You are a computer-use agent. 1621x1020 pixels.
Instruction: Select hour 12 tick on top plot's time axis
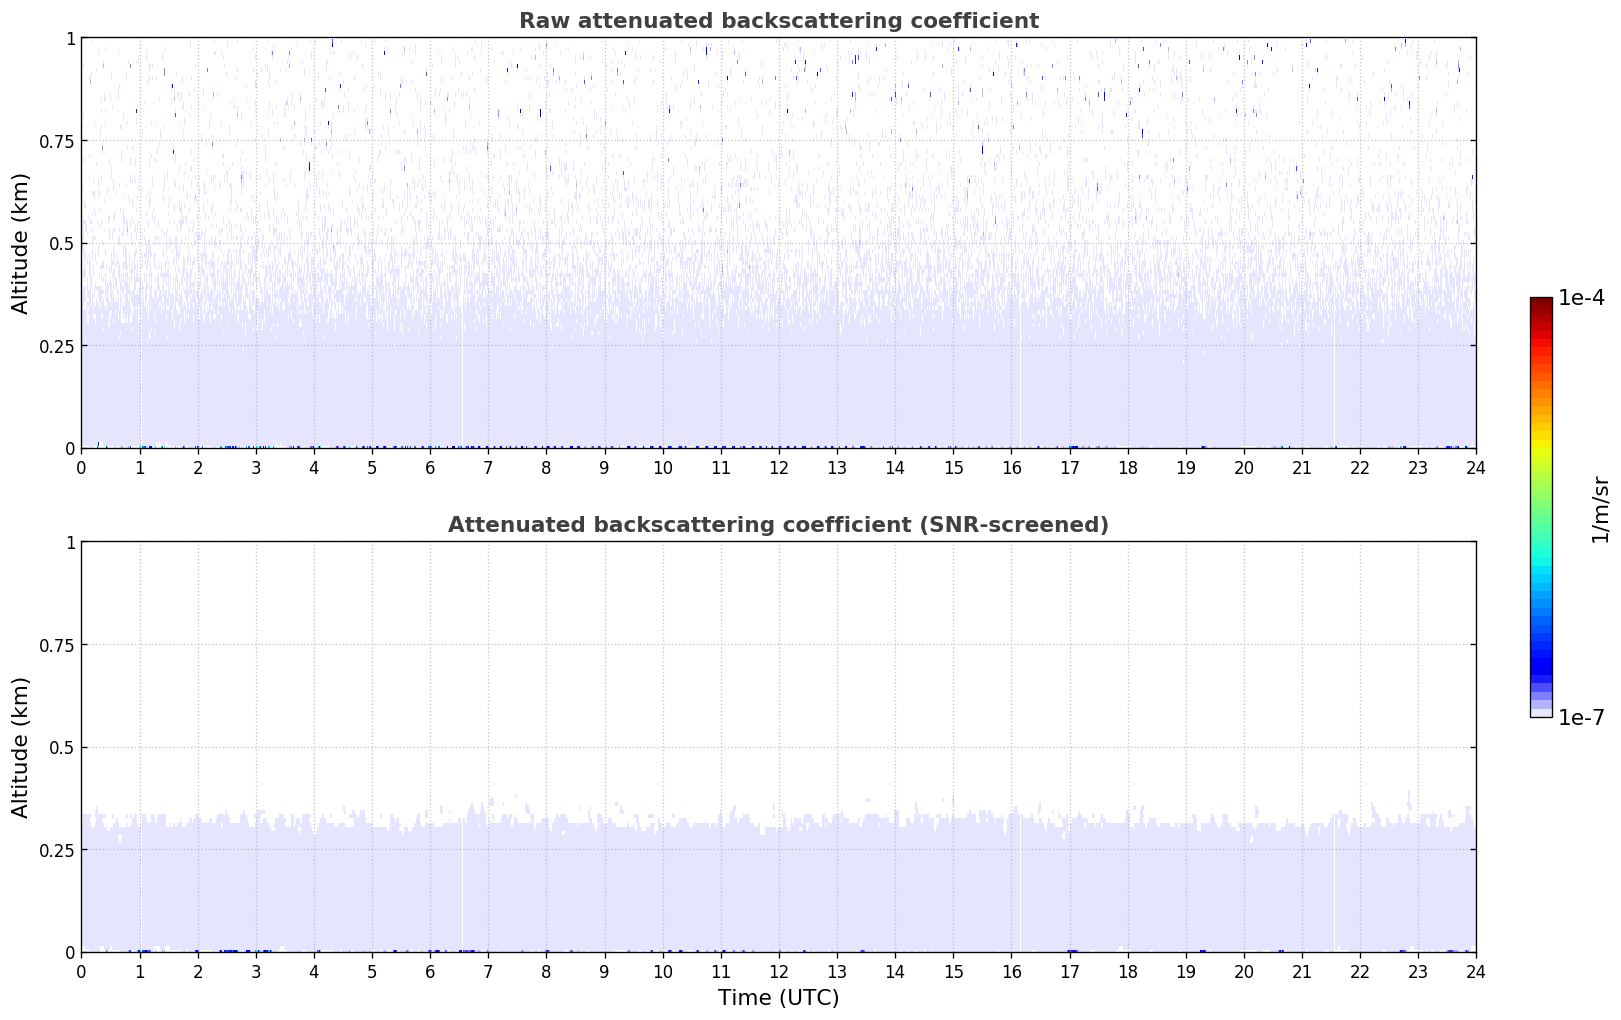coord(778,467)
